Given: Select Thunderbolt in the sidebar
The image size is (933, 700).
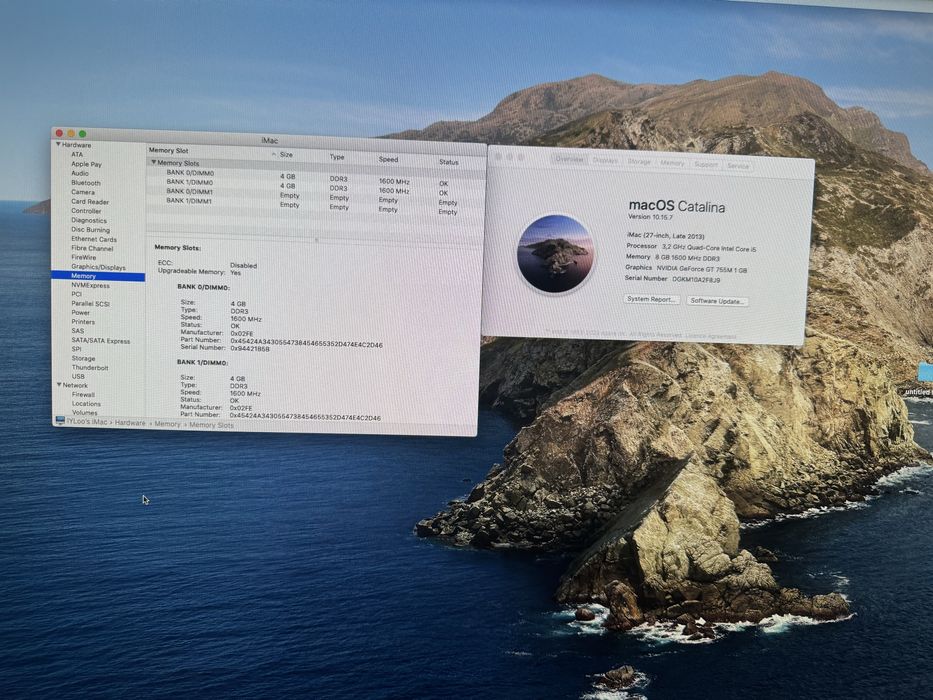Looking at the screenshot, I should [x=90, y=368].
